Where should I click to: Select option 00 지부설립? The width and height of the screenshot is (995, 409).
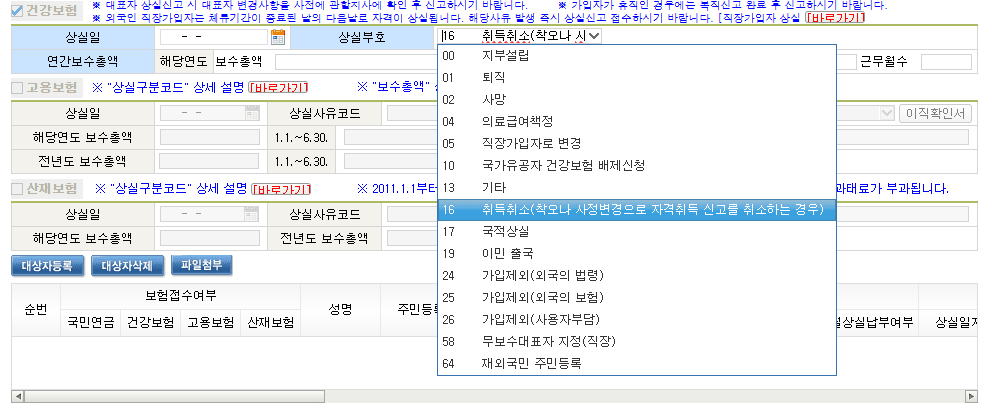point(637,56)
